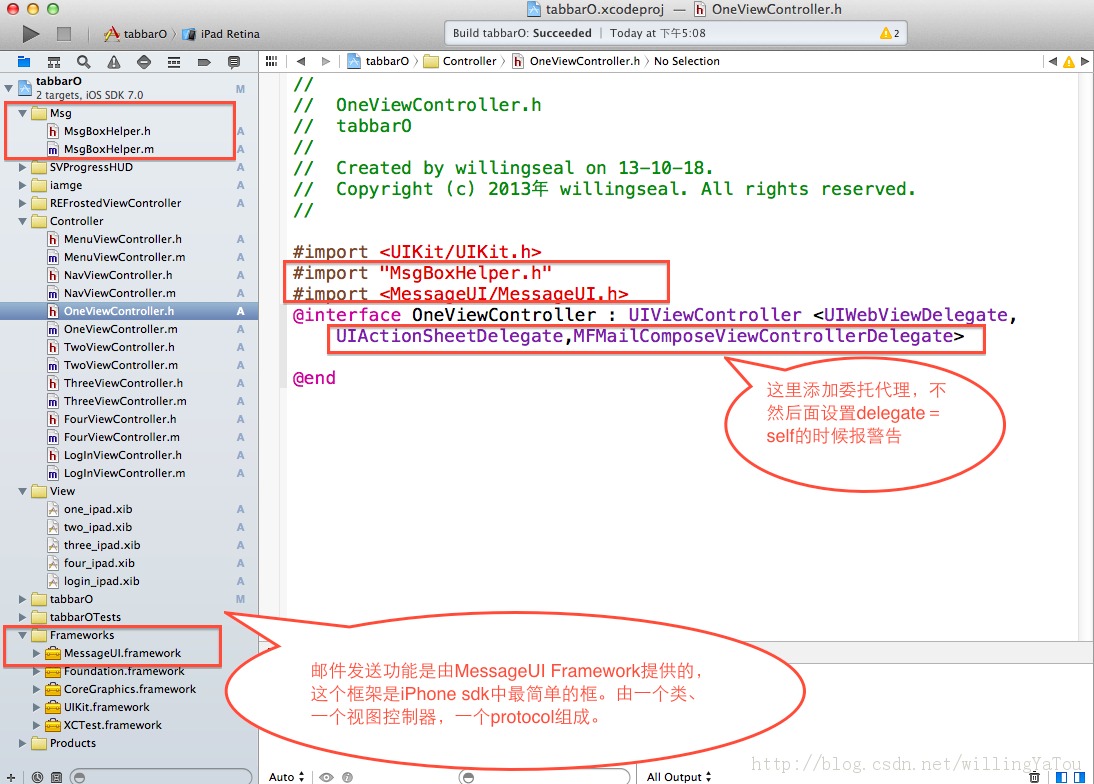Select tabbarO scheme in toolbar
Image resolution: width=1094 pixels, height=784 pixels.
pyautogui.click(x=135, y=33)
